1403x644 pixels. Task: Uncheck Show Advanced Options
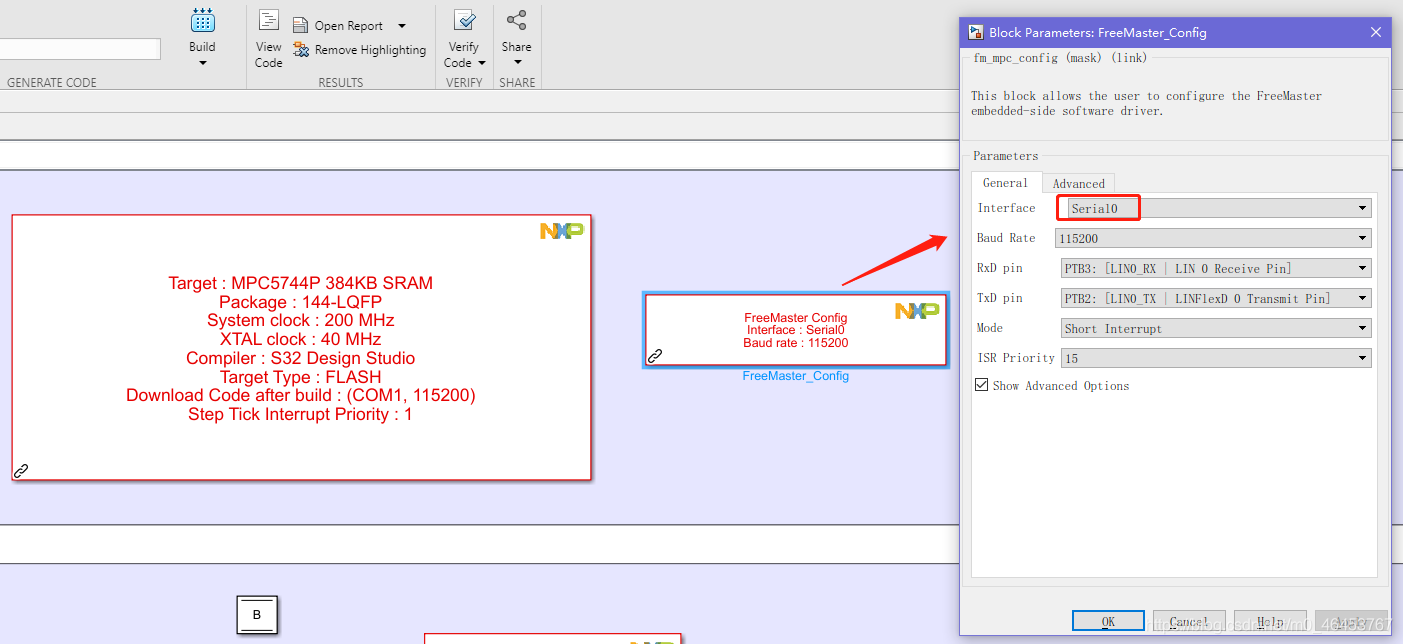point(981,384)
